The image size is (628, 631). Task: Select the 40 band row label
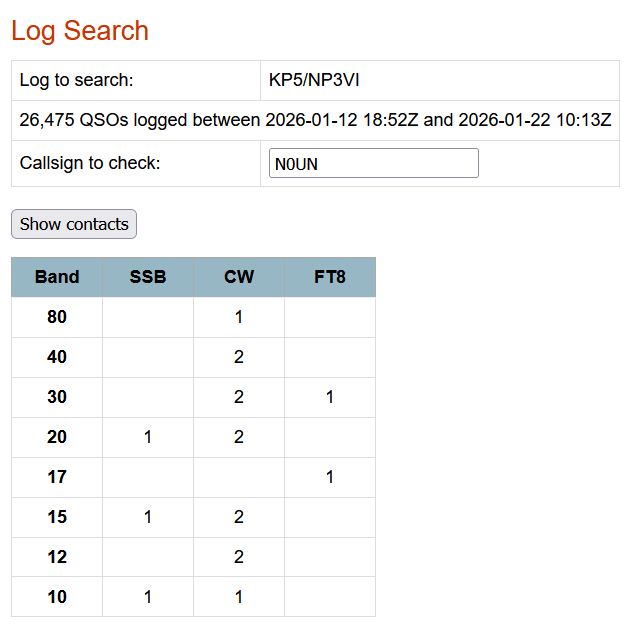pos(57,357)
